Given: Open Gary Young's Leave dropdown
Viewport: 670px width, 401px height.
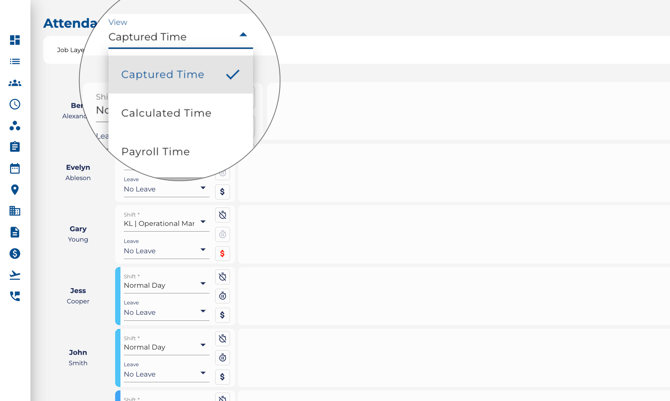Looking at the screenshot, I should (x=166, y=249).
